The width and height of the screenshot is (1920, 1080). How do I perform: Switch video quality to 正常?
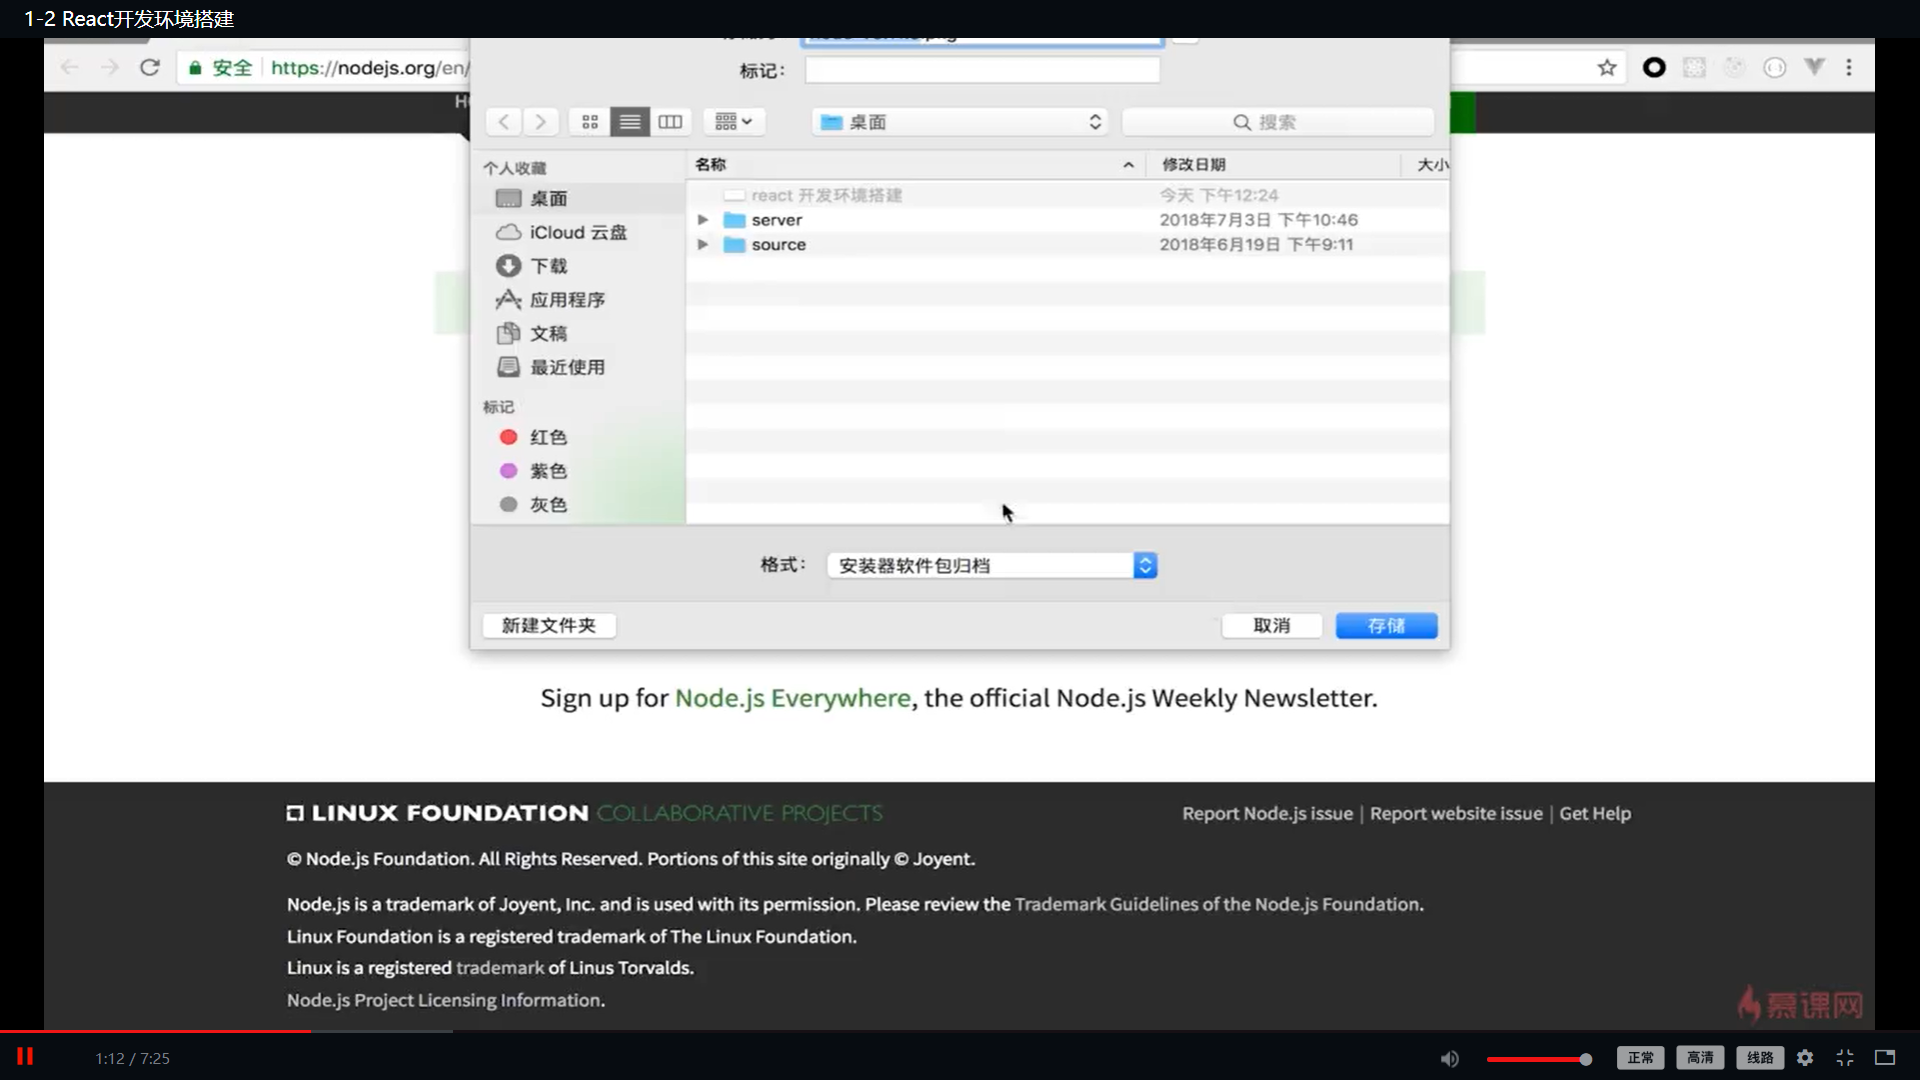[x=1640, y=1057]
